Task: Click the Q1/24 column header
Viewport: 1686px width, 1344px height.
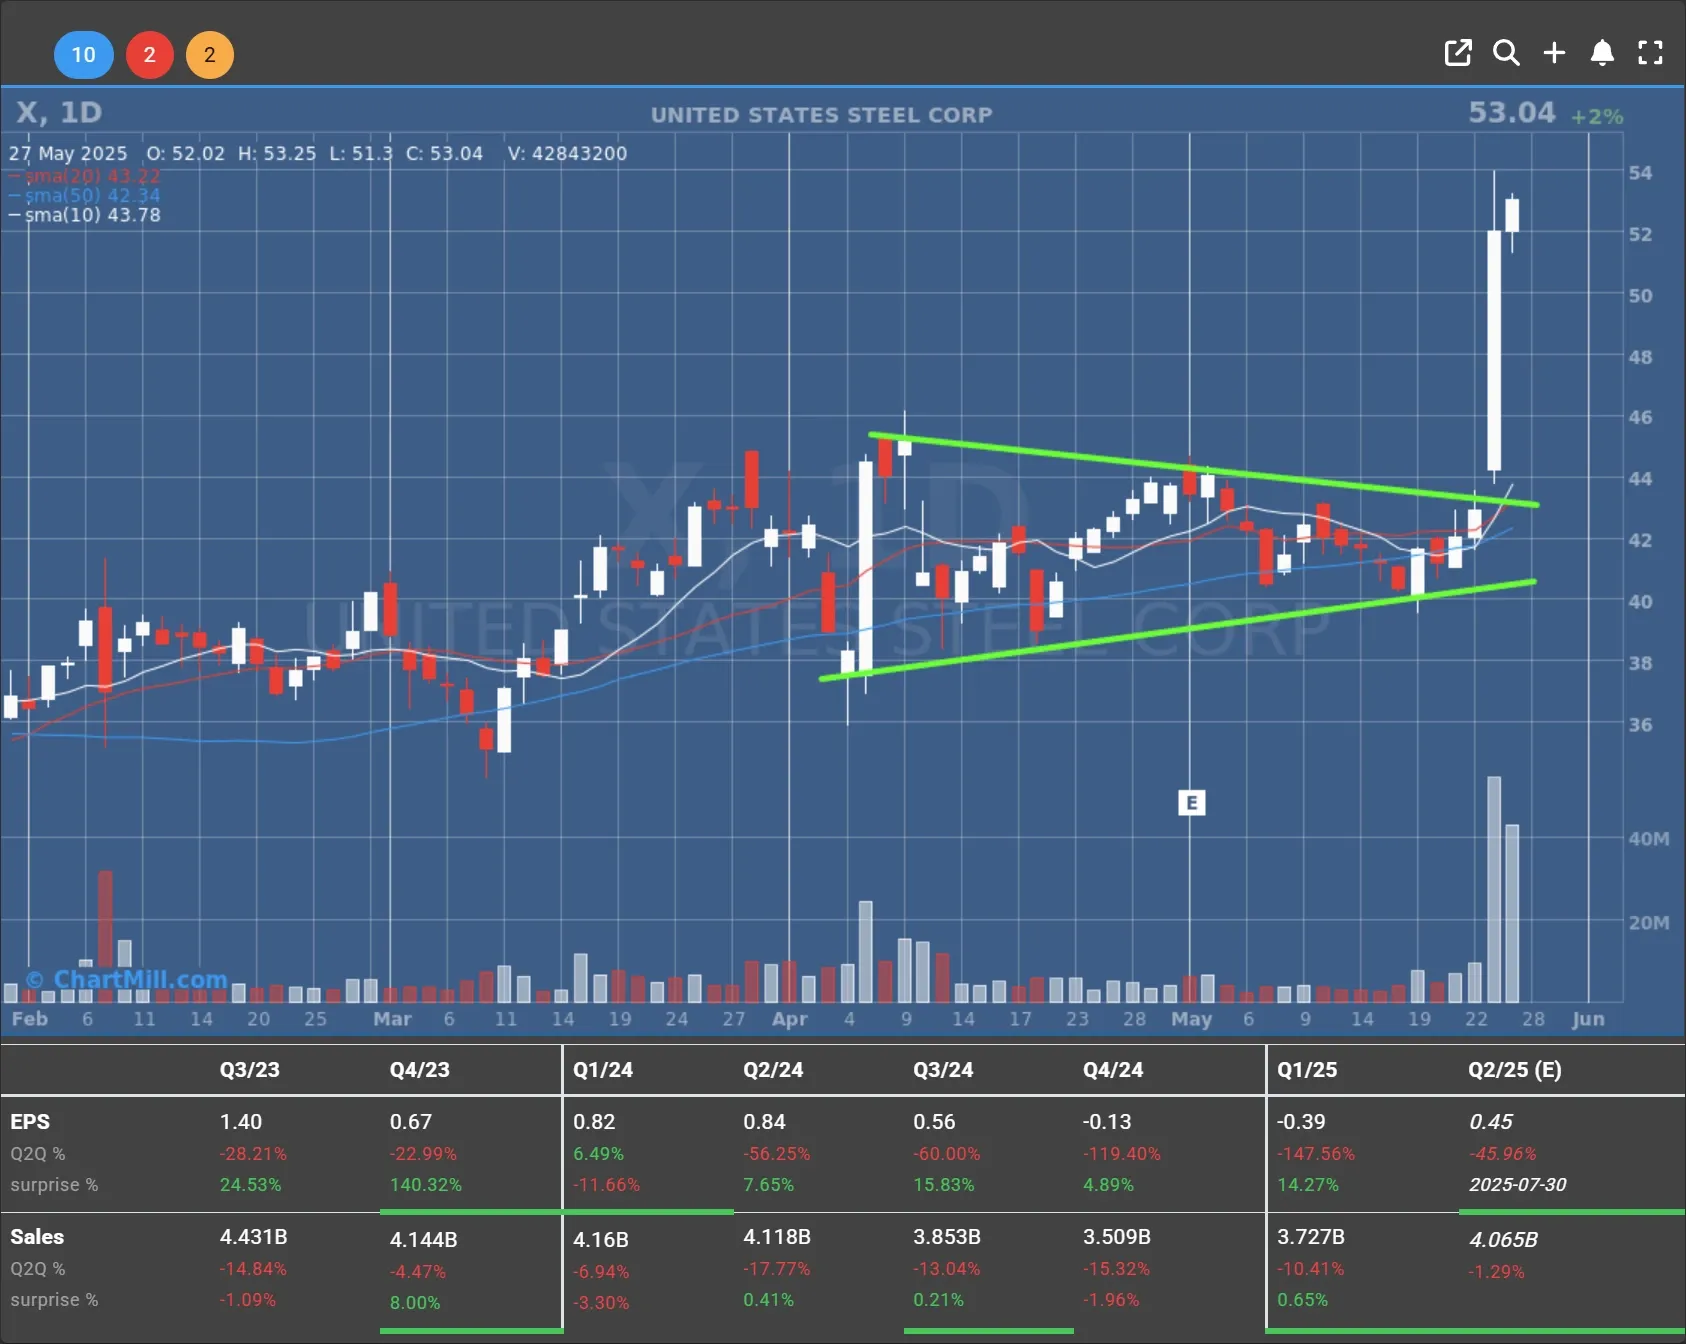Action: (603, 1070)
